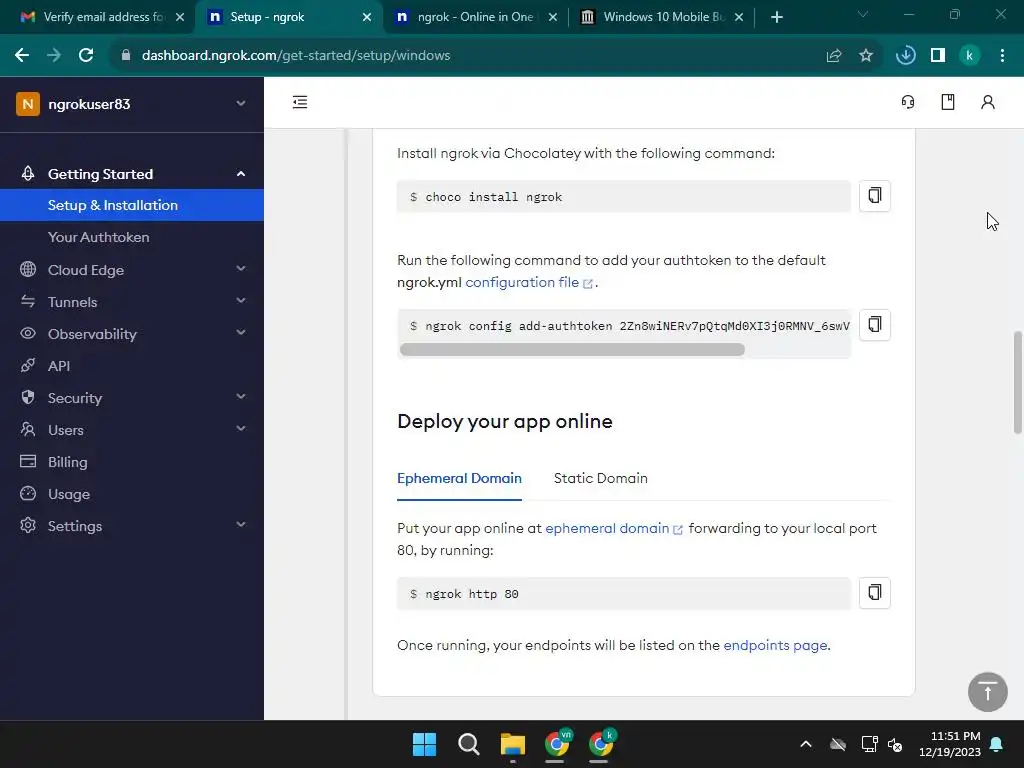
Task: Open the documentation book icon
Action: 948,102
